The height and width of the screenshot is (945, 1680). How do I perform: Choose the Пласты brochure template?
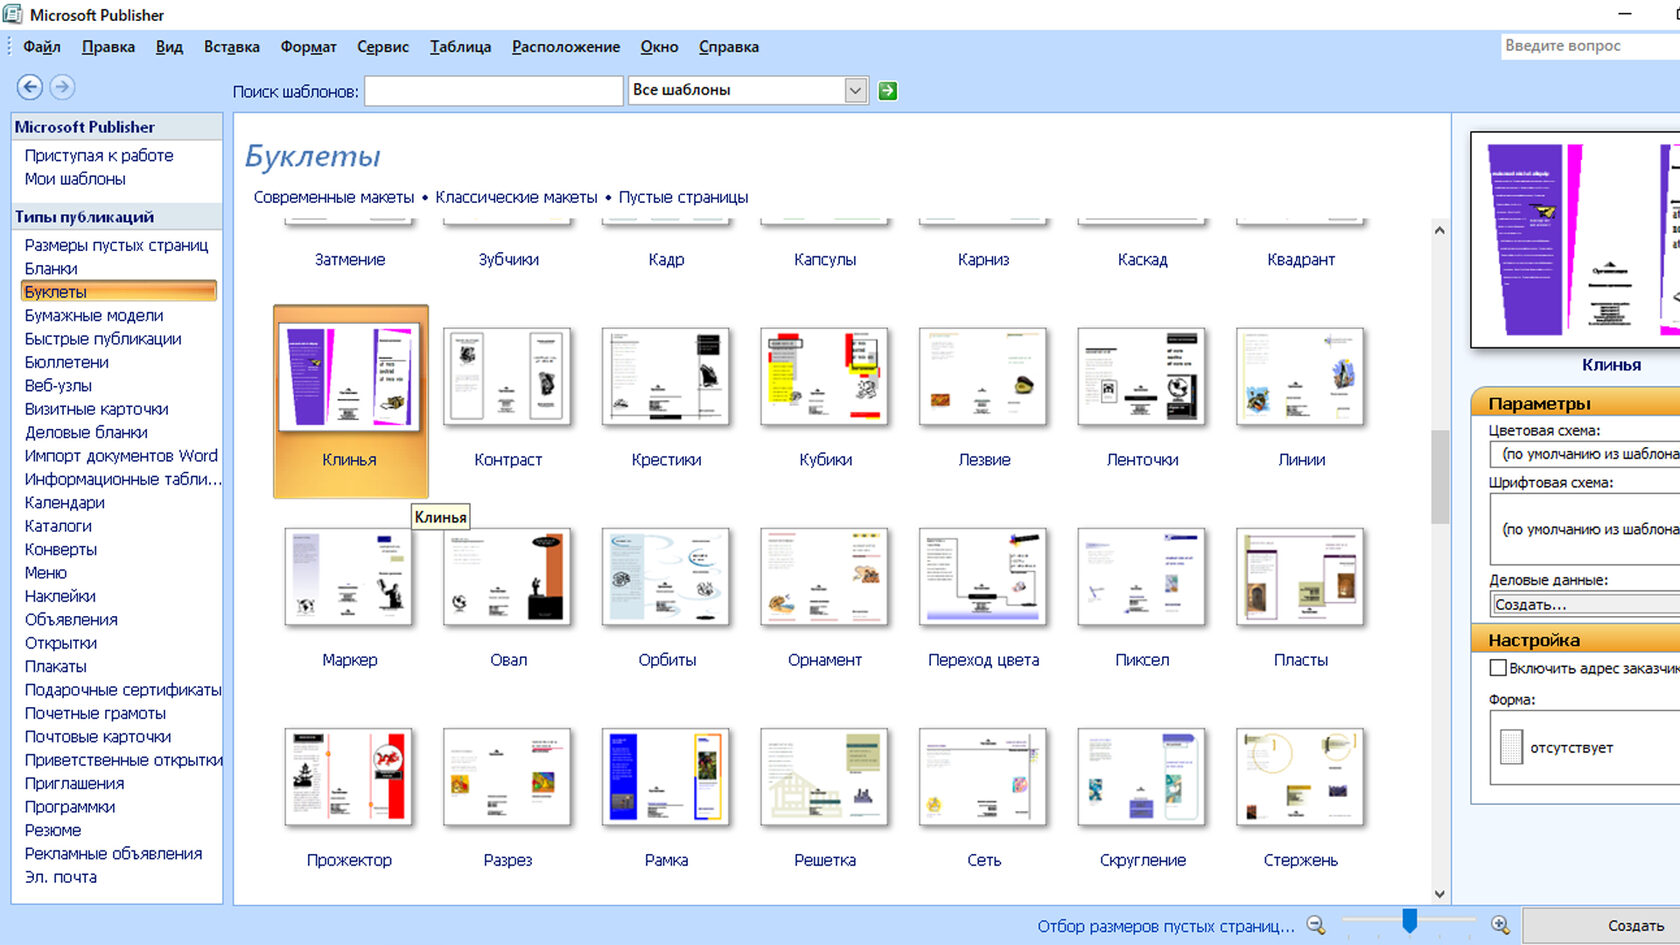pos(1300,577)
